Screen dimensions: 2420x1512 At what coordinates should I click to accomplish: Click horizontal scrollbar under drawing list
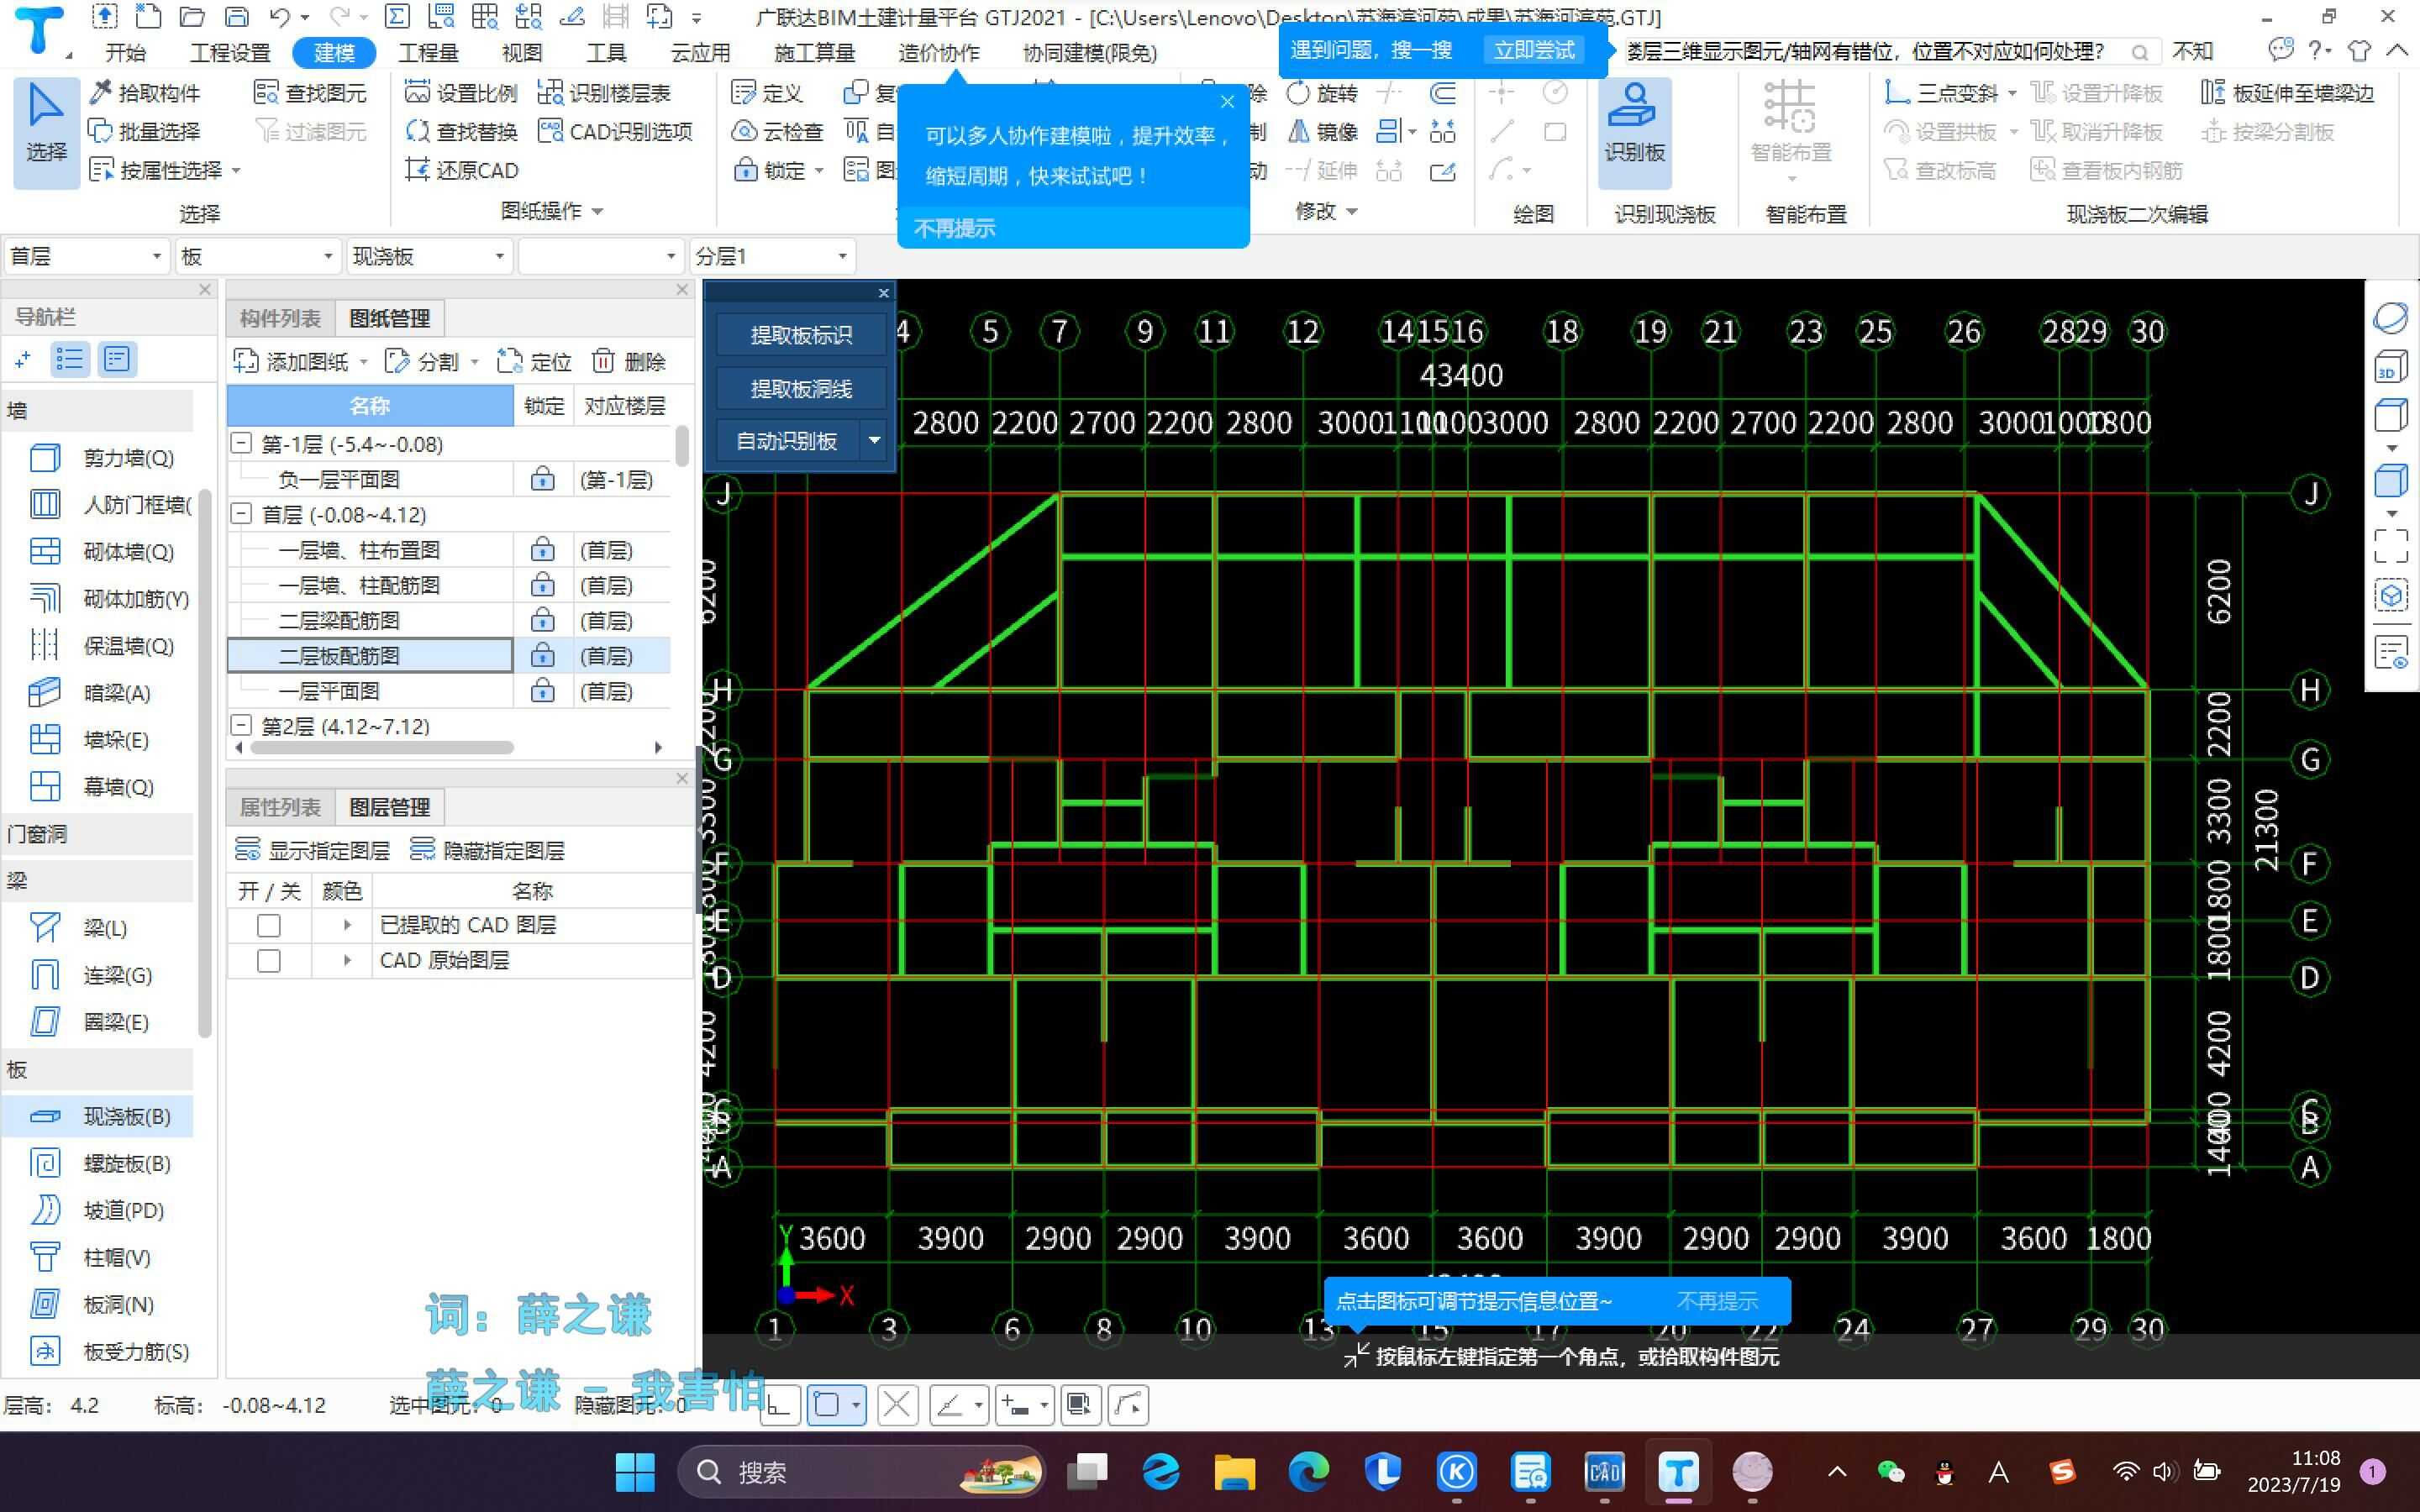point(382,747)
